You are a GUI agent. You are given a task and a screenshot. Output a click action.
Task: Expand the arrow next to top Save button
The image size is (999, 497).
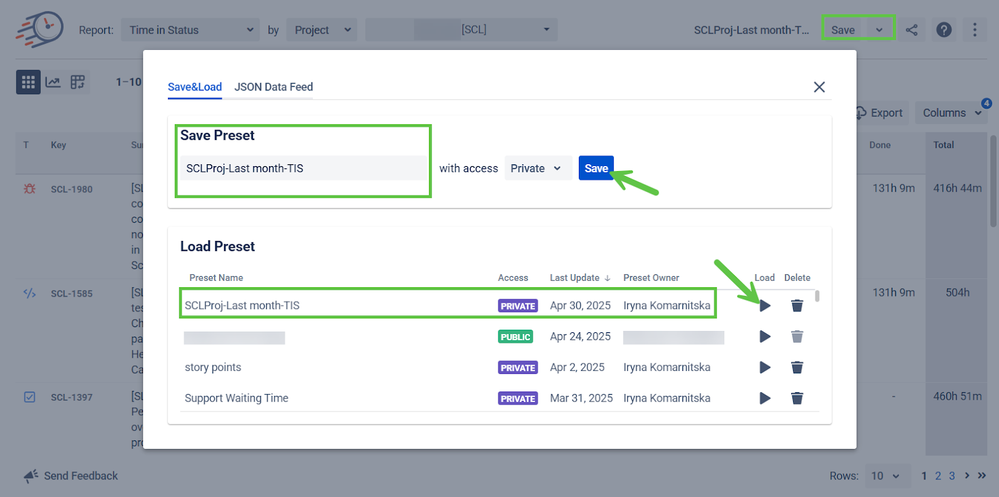[x=880, y=30]
